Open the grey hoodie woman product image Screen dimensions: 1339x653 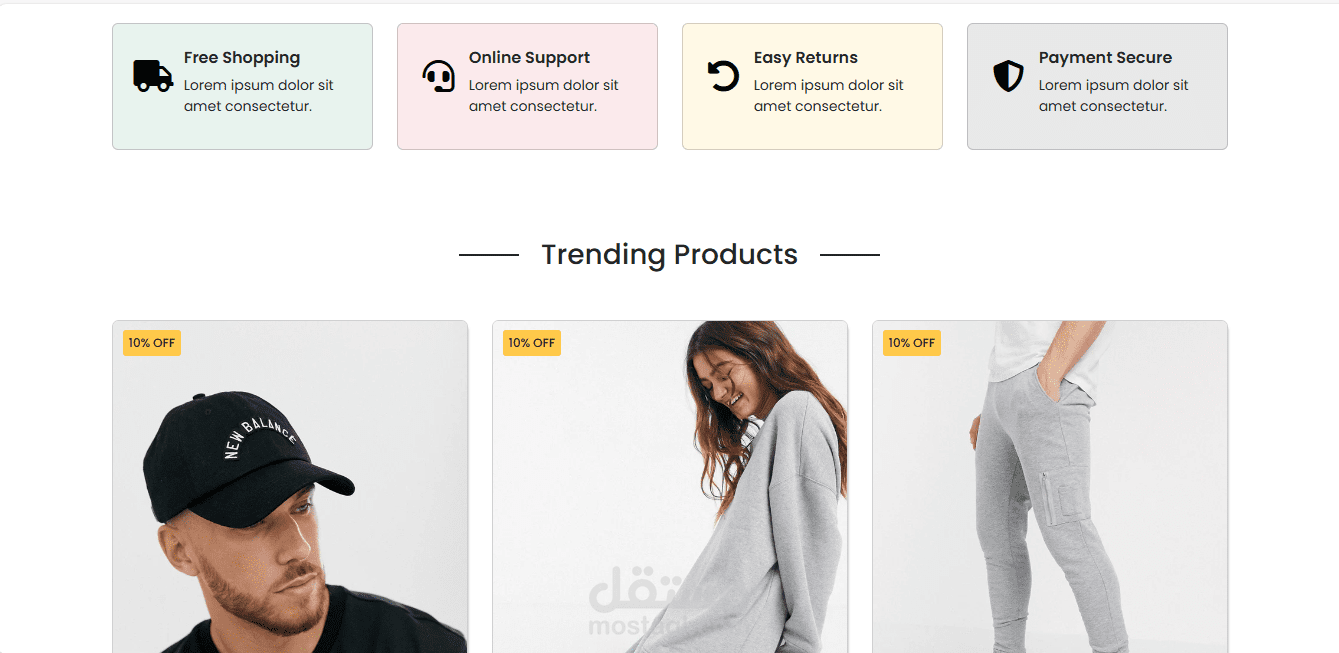[x=670, y=487]
